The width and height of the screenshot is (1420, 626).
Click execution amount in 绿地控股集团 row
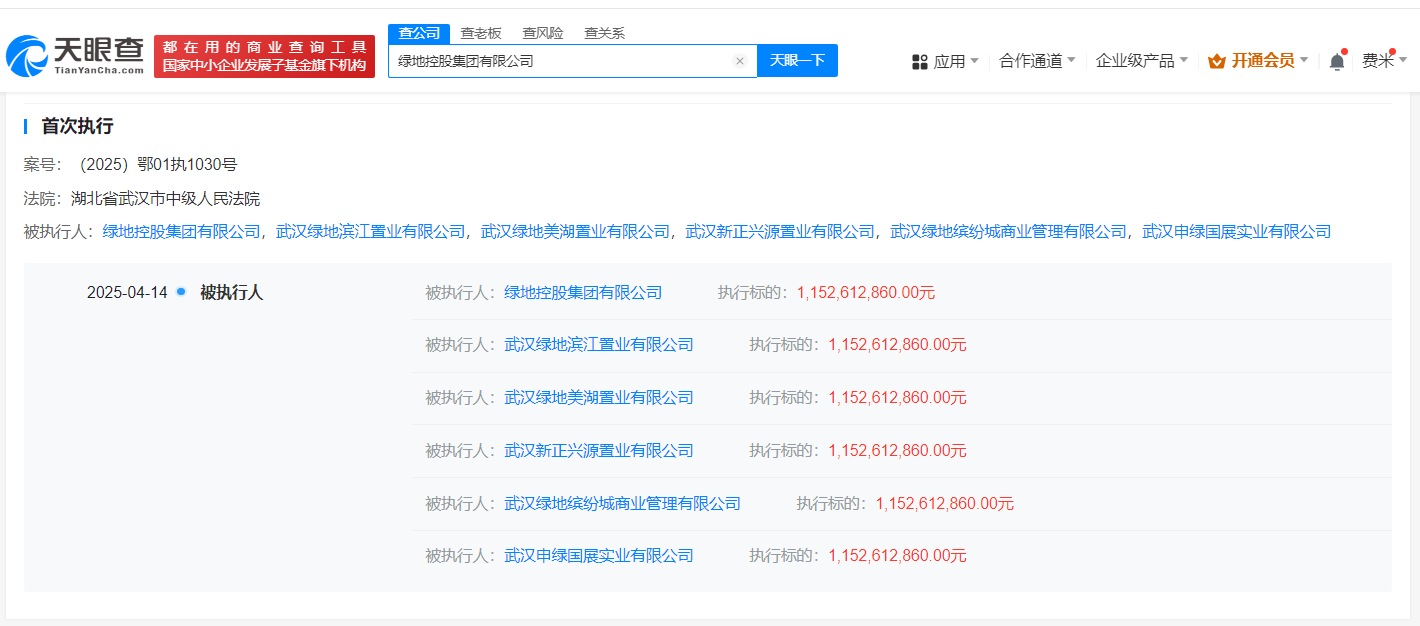coord(866,293)
